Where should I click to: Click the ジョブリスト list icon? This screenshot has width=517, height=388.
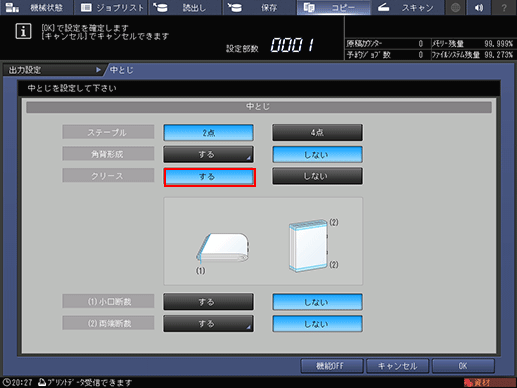tap(86, 7)
